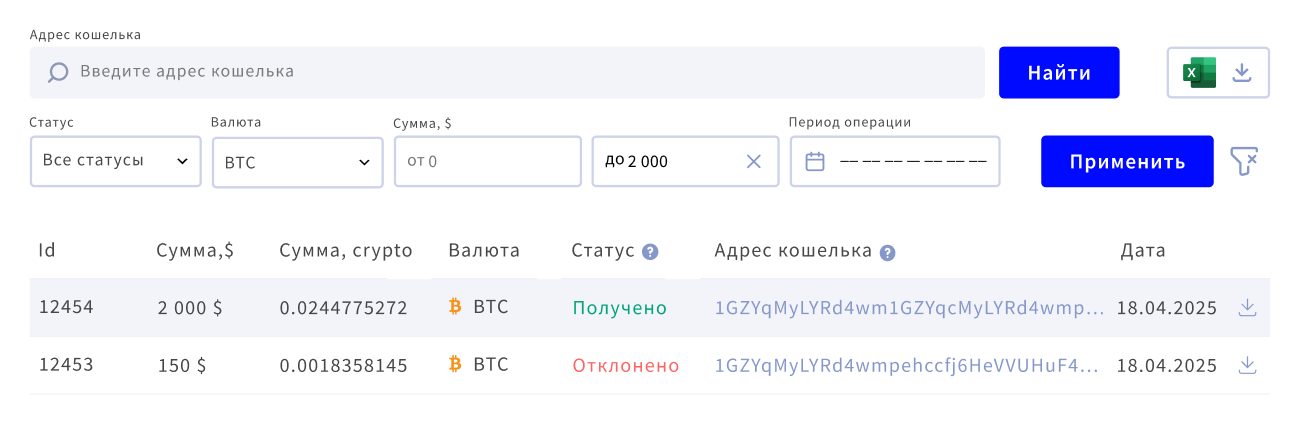Clear the 'до 2 000' amount field

(x=754, y=161)
